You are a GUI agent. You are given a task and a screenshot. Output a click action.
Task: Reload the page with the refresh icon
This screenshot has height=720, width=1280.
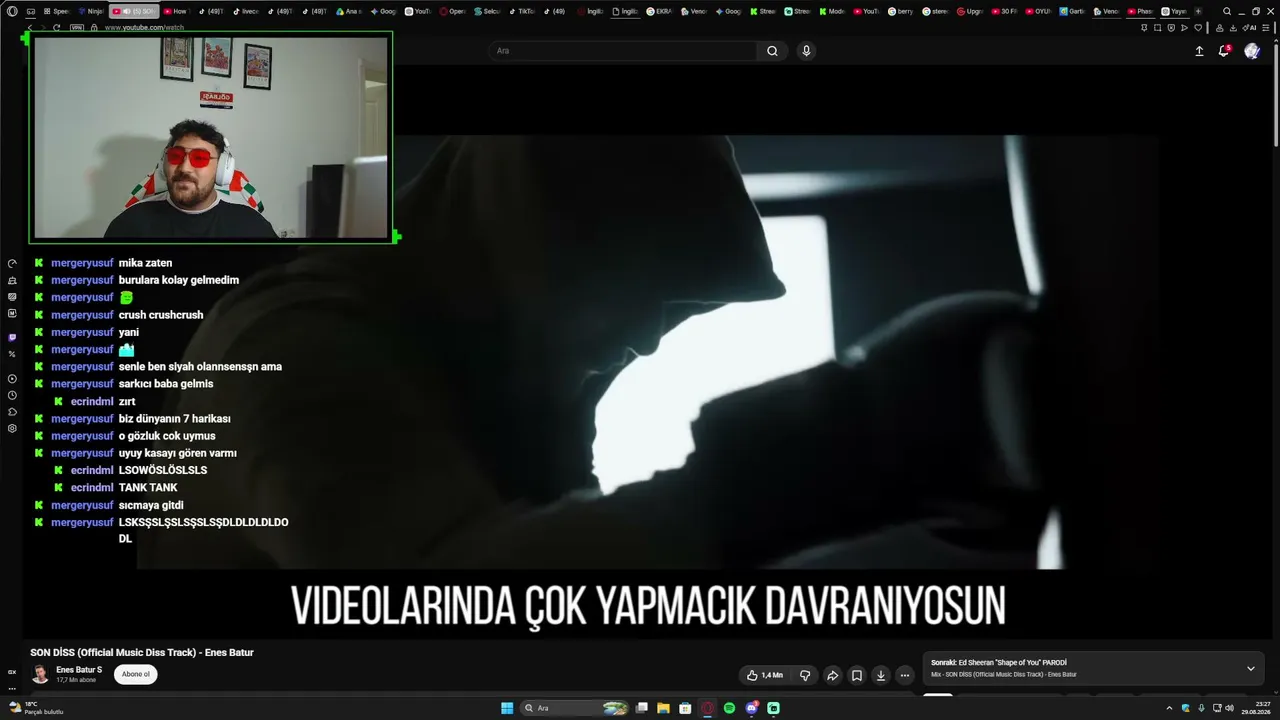click(56, 28)
